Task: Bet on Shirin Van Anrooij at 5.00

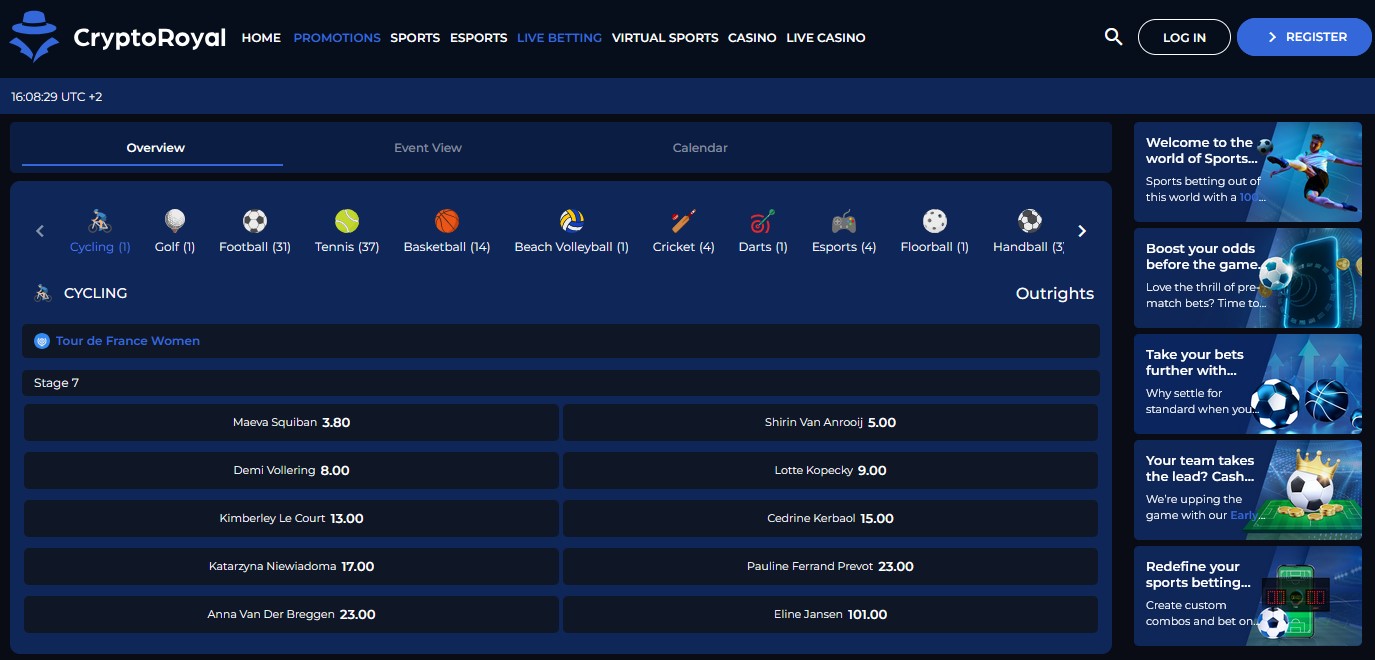Action: tap(830, 423)
